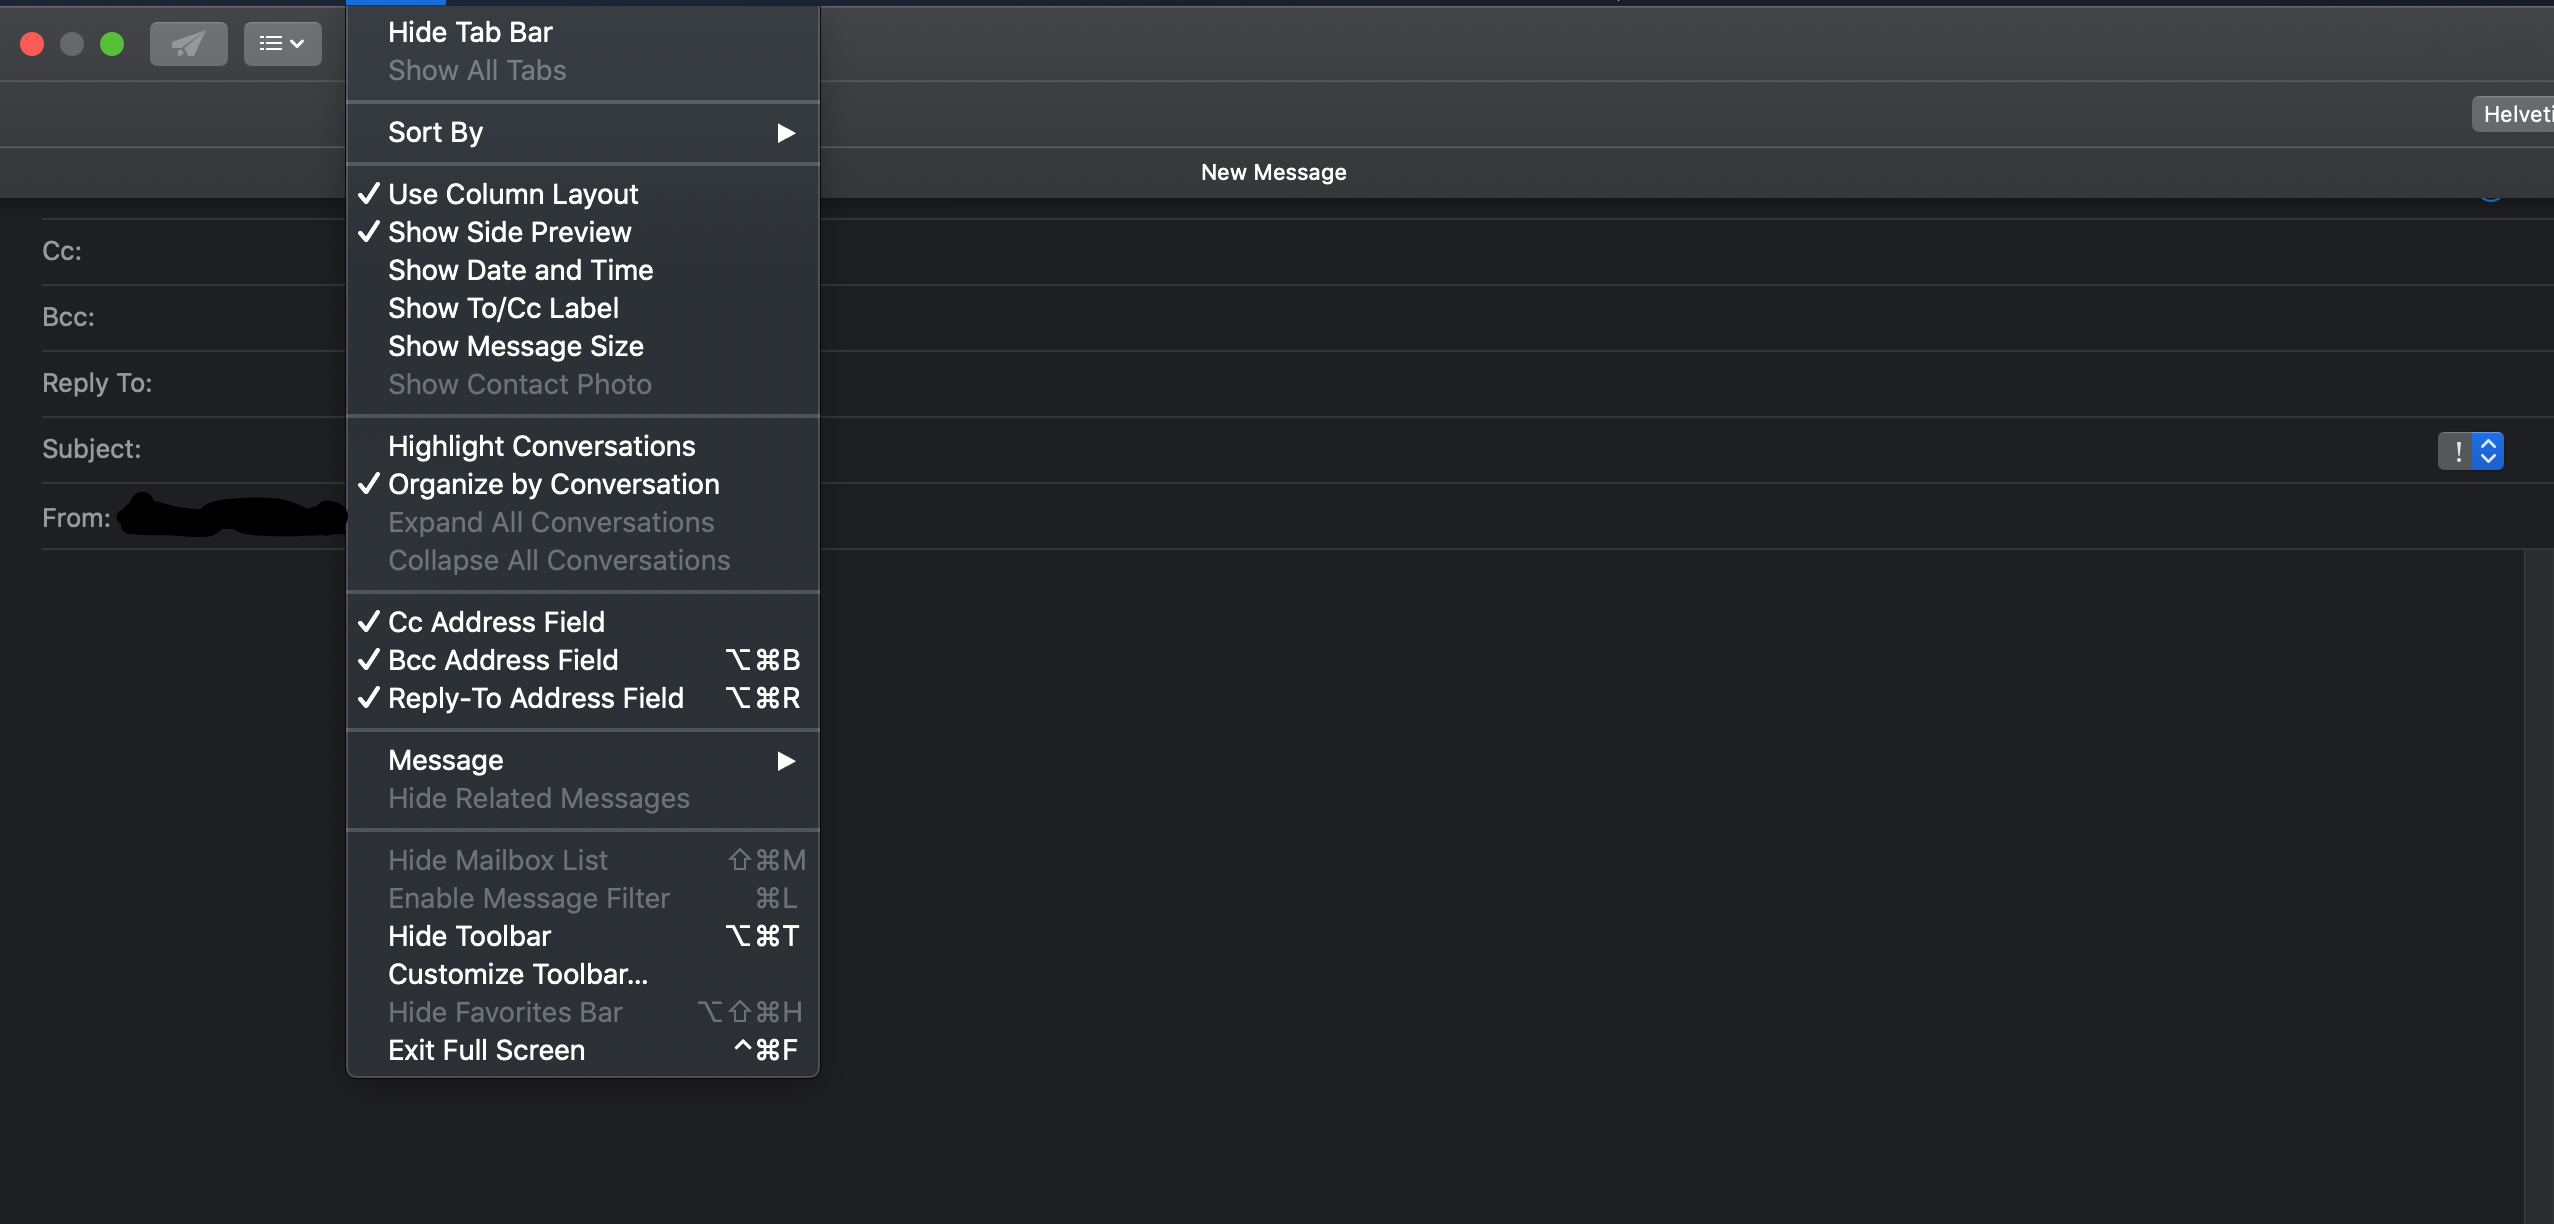Disable Reply-To Address Field

click(x=536, y=698)
